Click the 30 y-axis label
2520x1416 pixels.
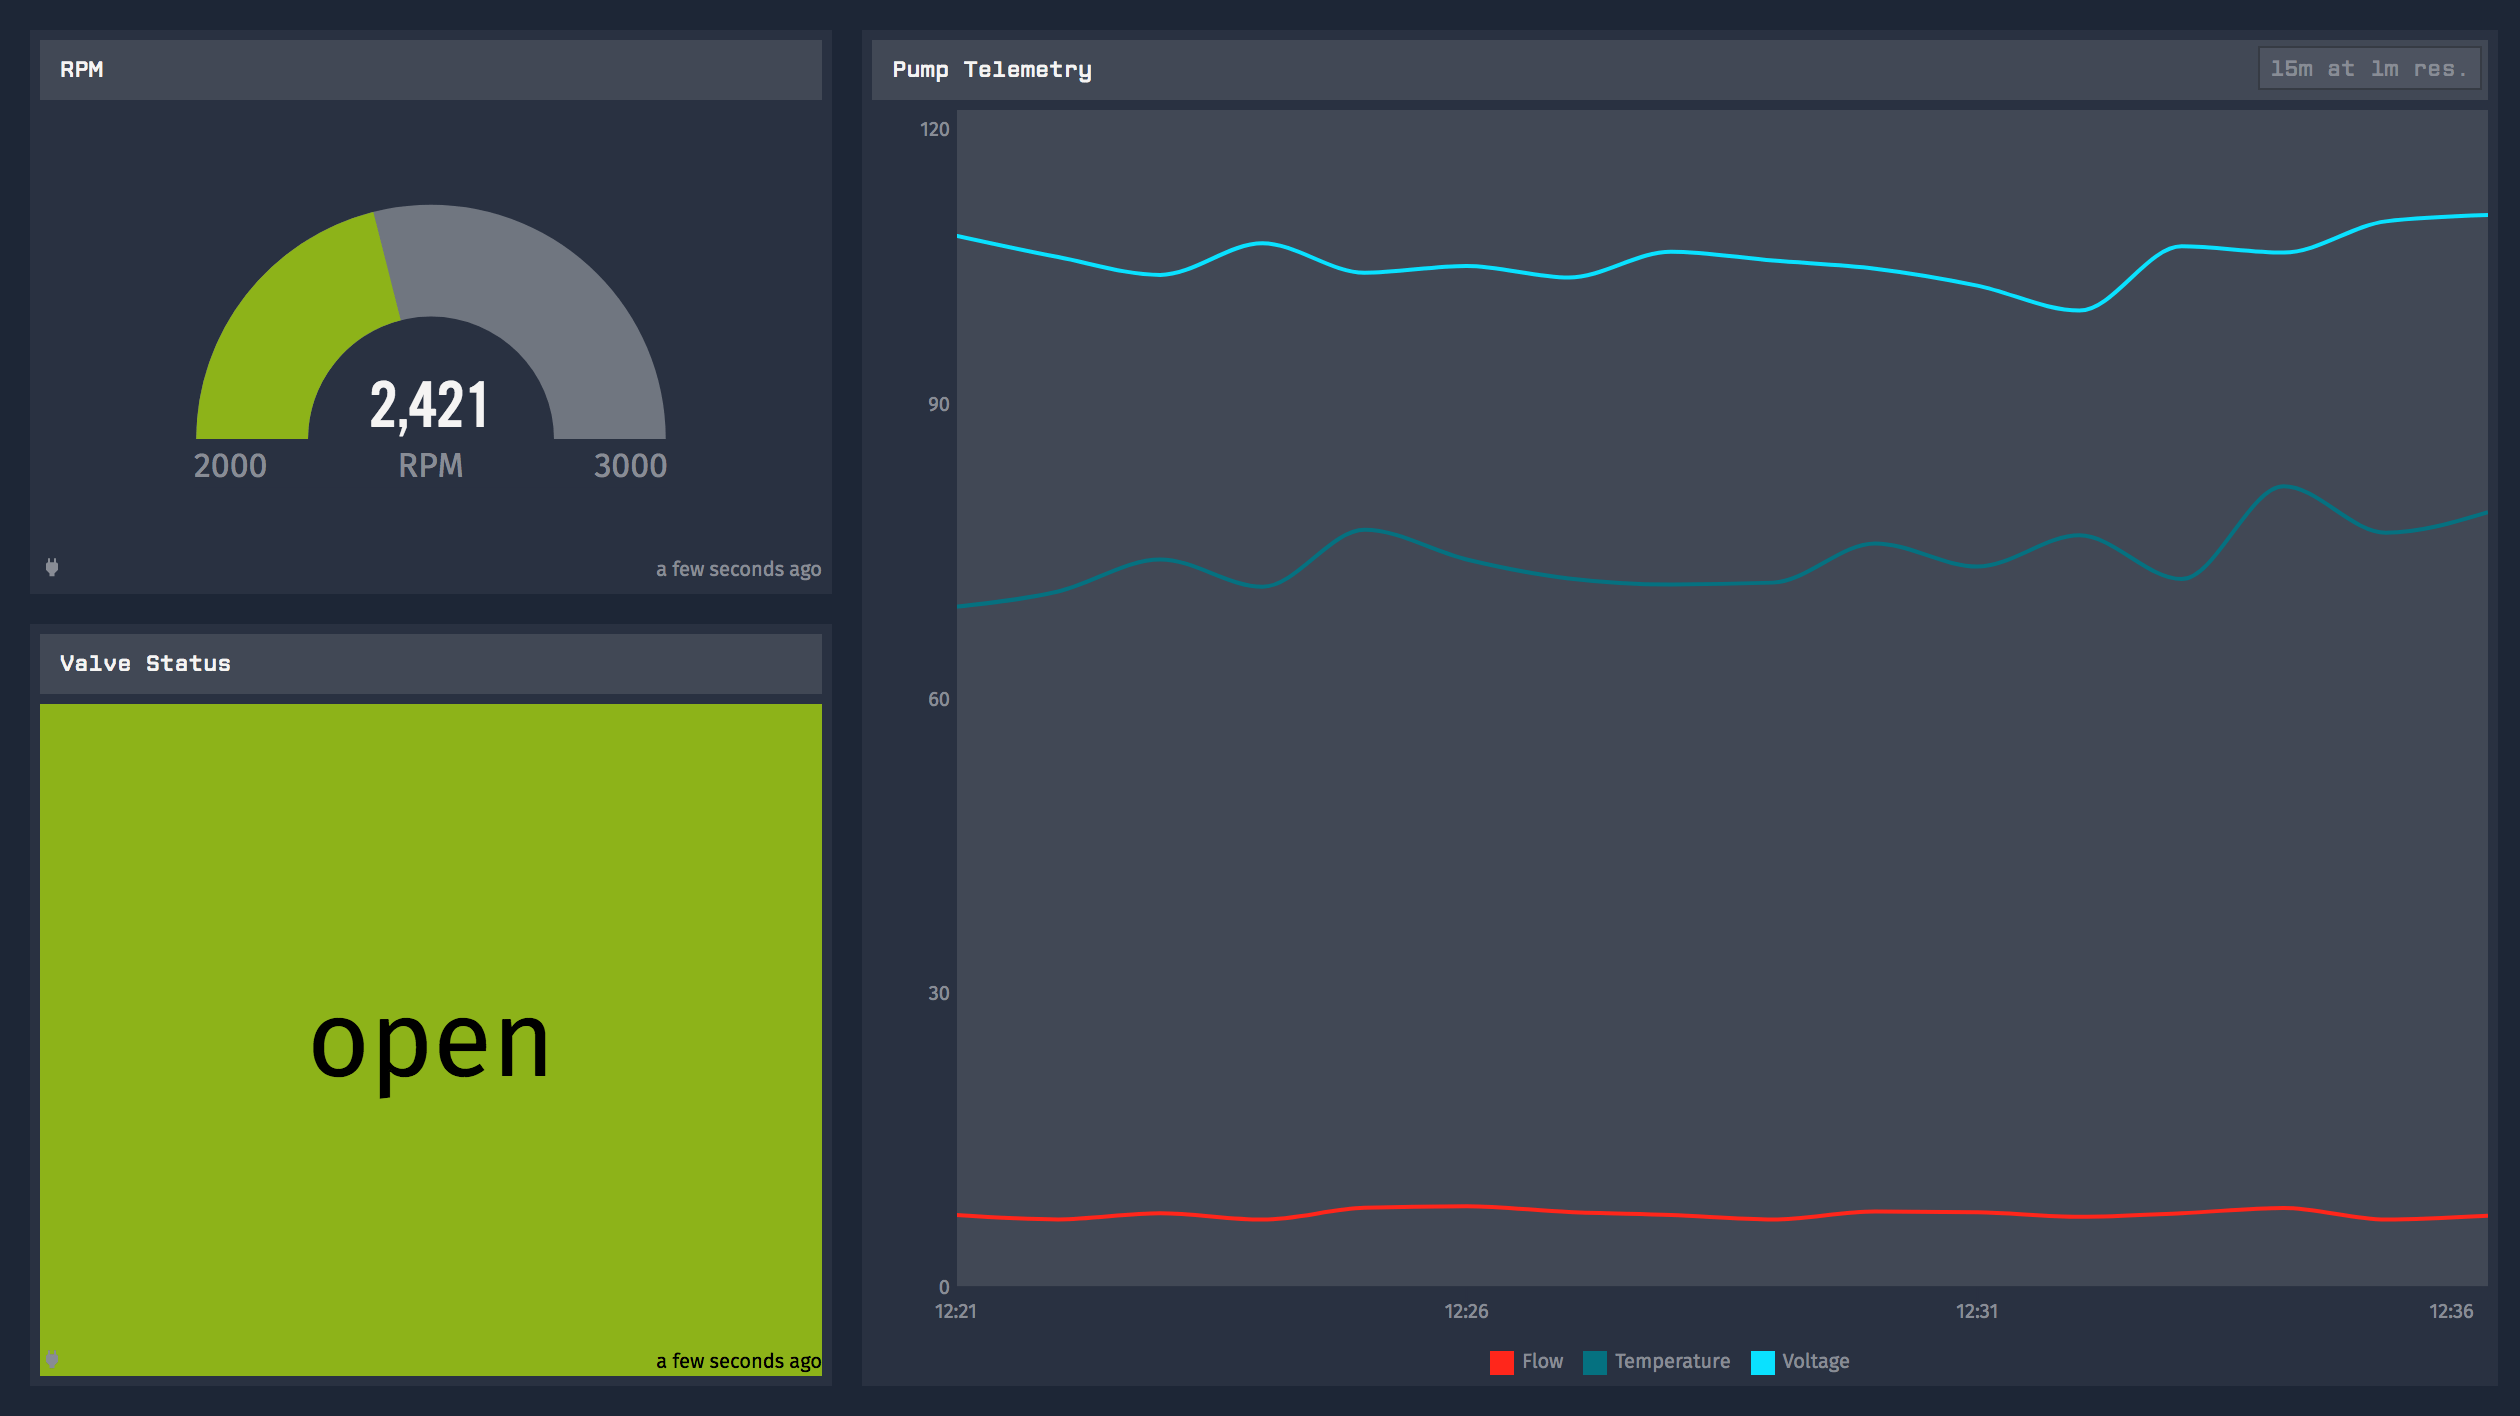pyautogui.click(x=938, y=993)
